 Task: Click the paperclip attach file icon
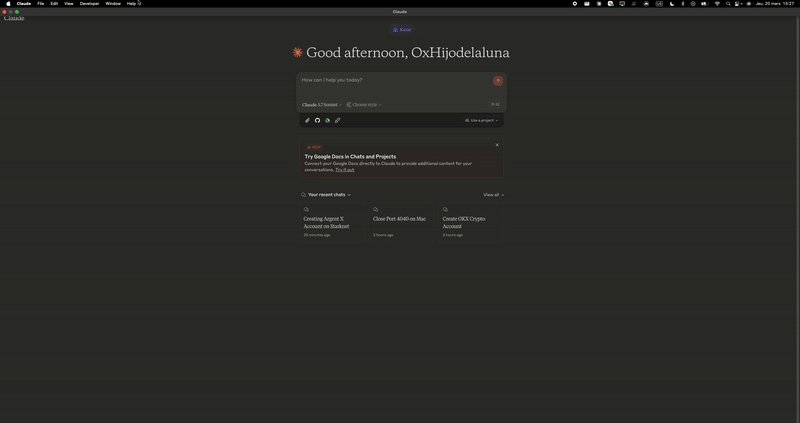(x=308, y=120)
